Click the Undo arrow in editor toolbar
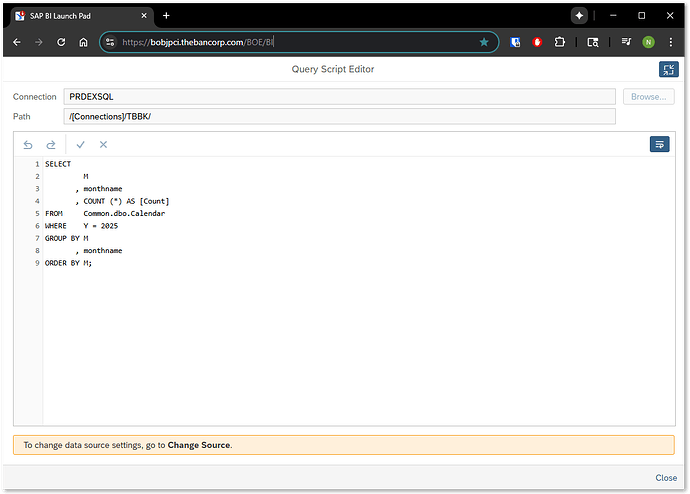 tap(28, 145)
